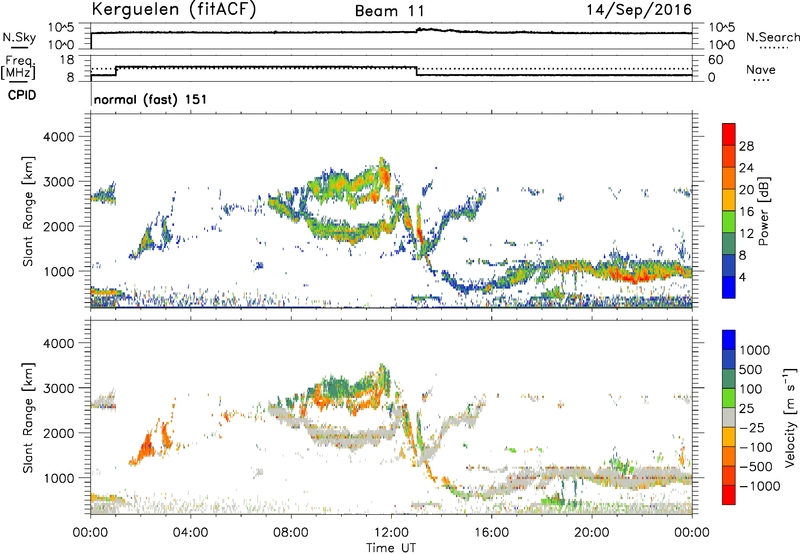The image size is (800, 554).
Task: Click 'normal (fast) 151' text
Action: [151, 99]
